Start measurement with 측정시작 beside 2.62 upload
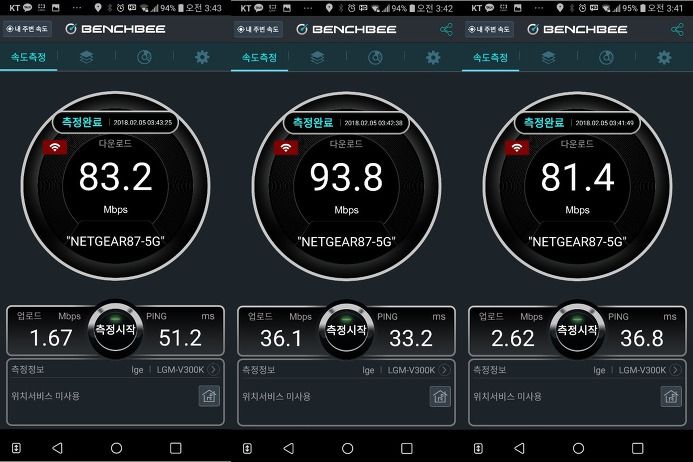The image size is (693, 462). [577, 330]
